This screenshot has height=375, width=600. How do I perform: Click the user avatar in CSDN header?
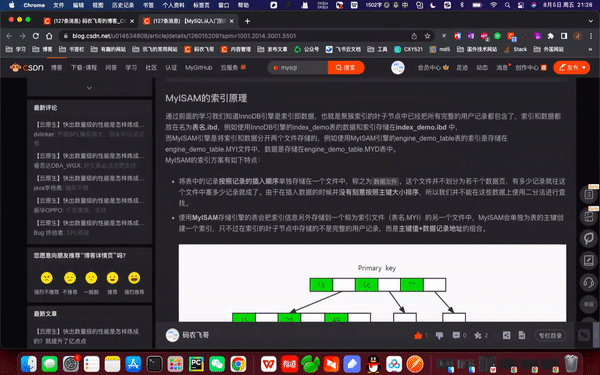[398, 68]
